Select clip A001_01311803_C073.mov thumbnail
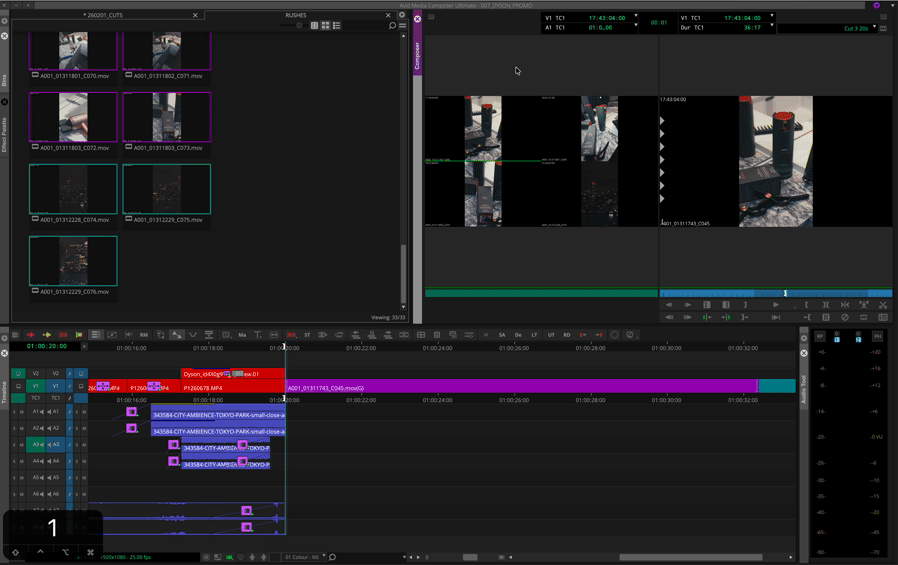The width and height of the screenshot is (898, 565). click(x=167, y=117)
